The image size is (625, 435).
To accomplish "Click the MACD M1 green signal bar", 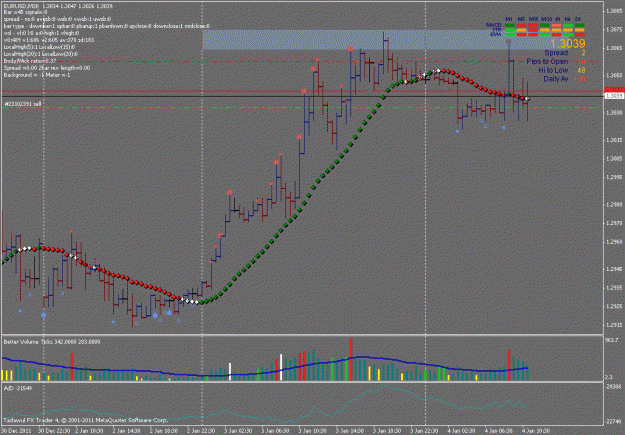I will coord(509,25).
